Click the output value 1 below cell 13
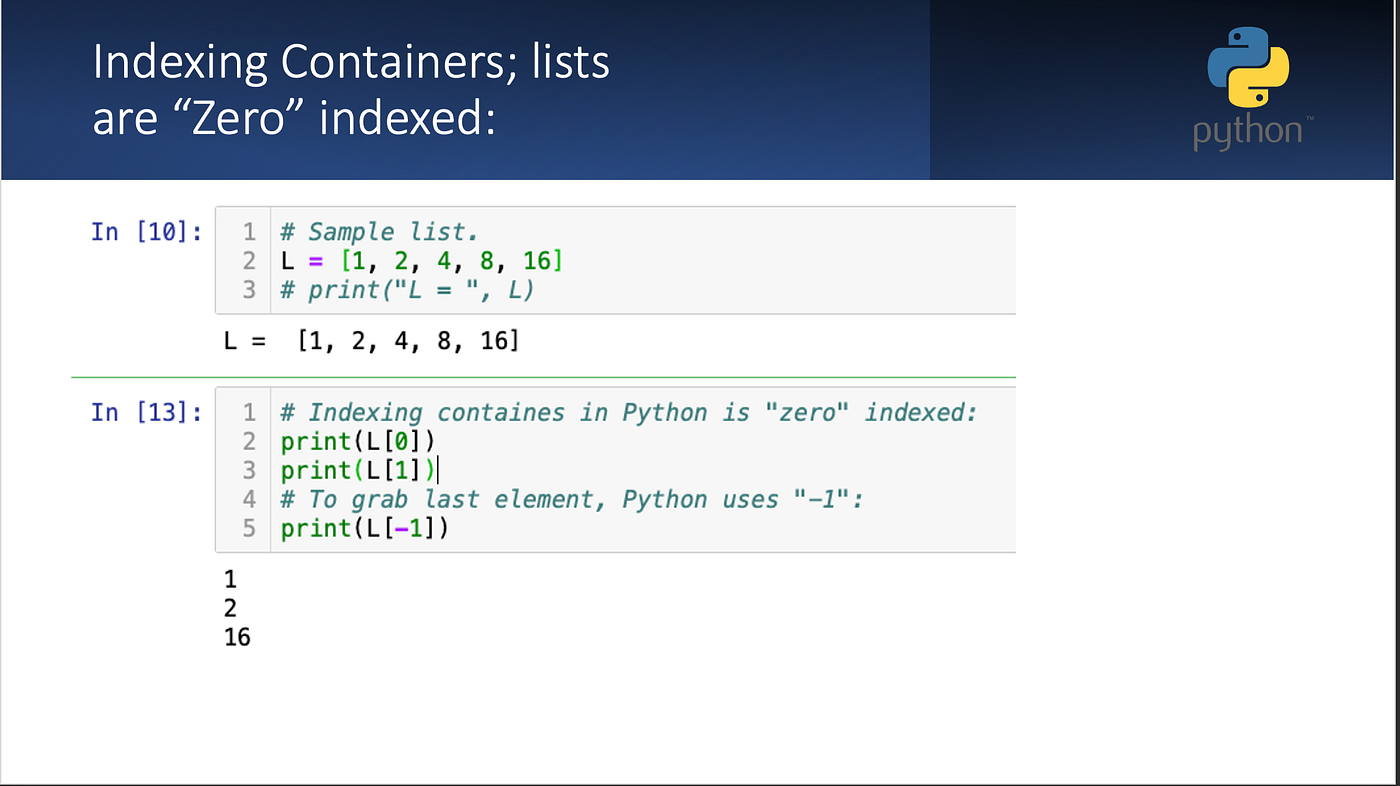The image size is (1400, 786). [231, 579]
